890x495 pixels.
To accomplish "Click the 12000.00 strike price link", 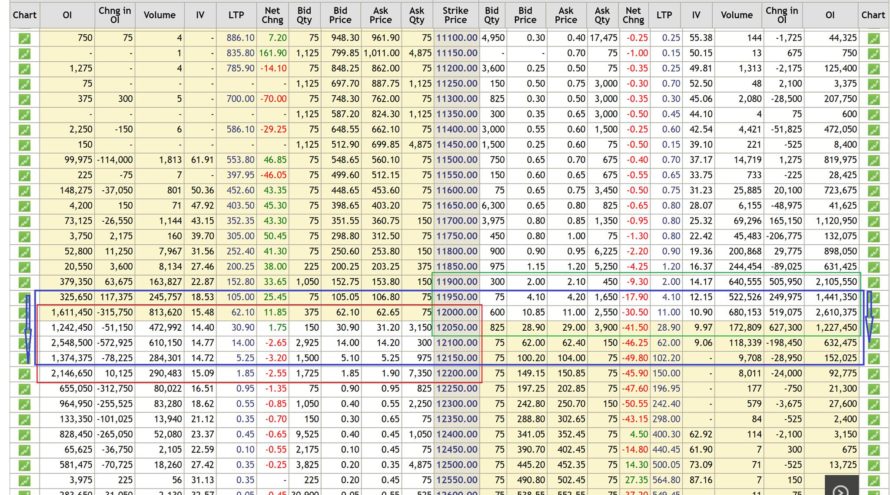I will 456,312.
